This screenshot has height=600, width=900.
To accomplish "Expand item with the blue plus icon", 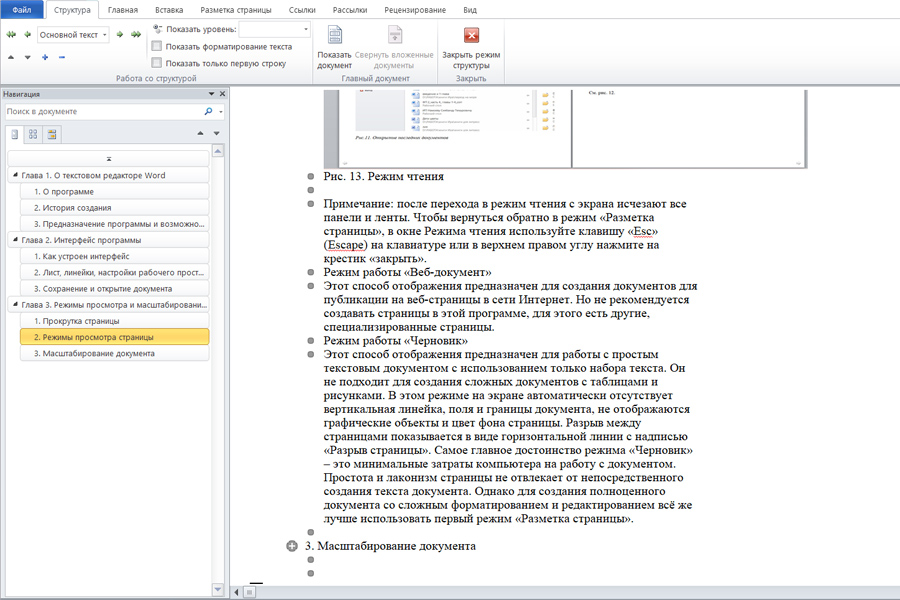I will [45, 57].
